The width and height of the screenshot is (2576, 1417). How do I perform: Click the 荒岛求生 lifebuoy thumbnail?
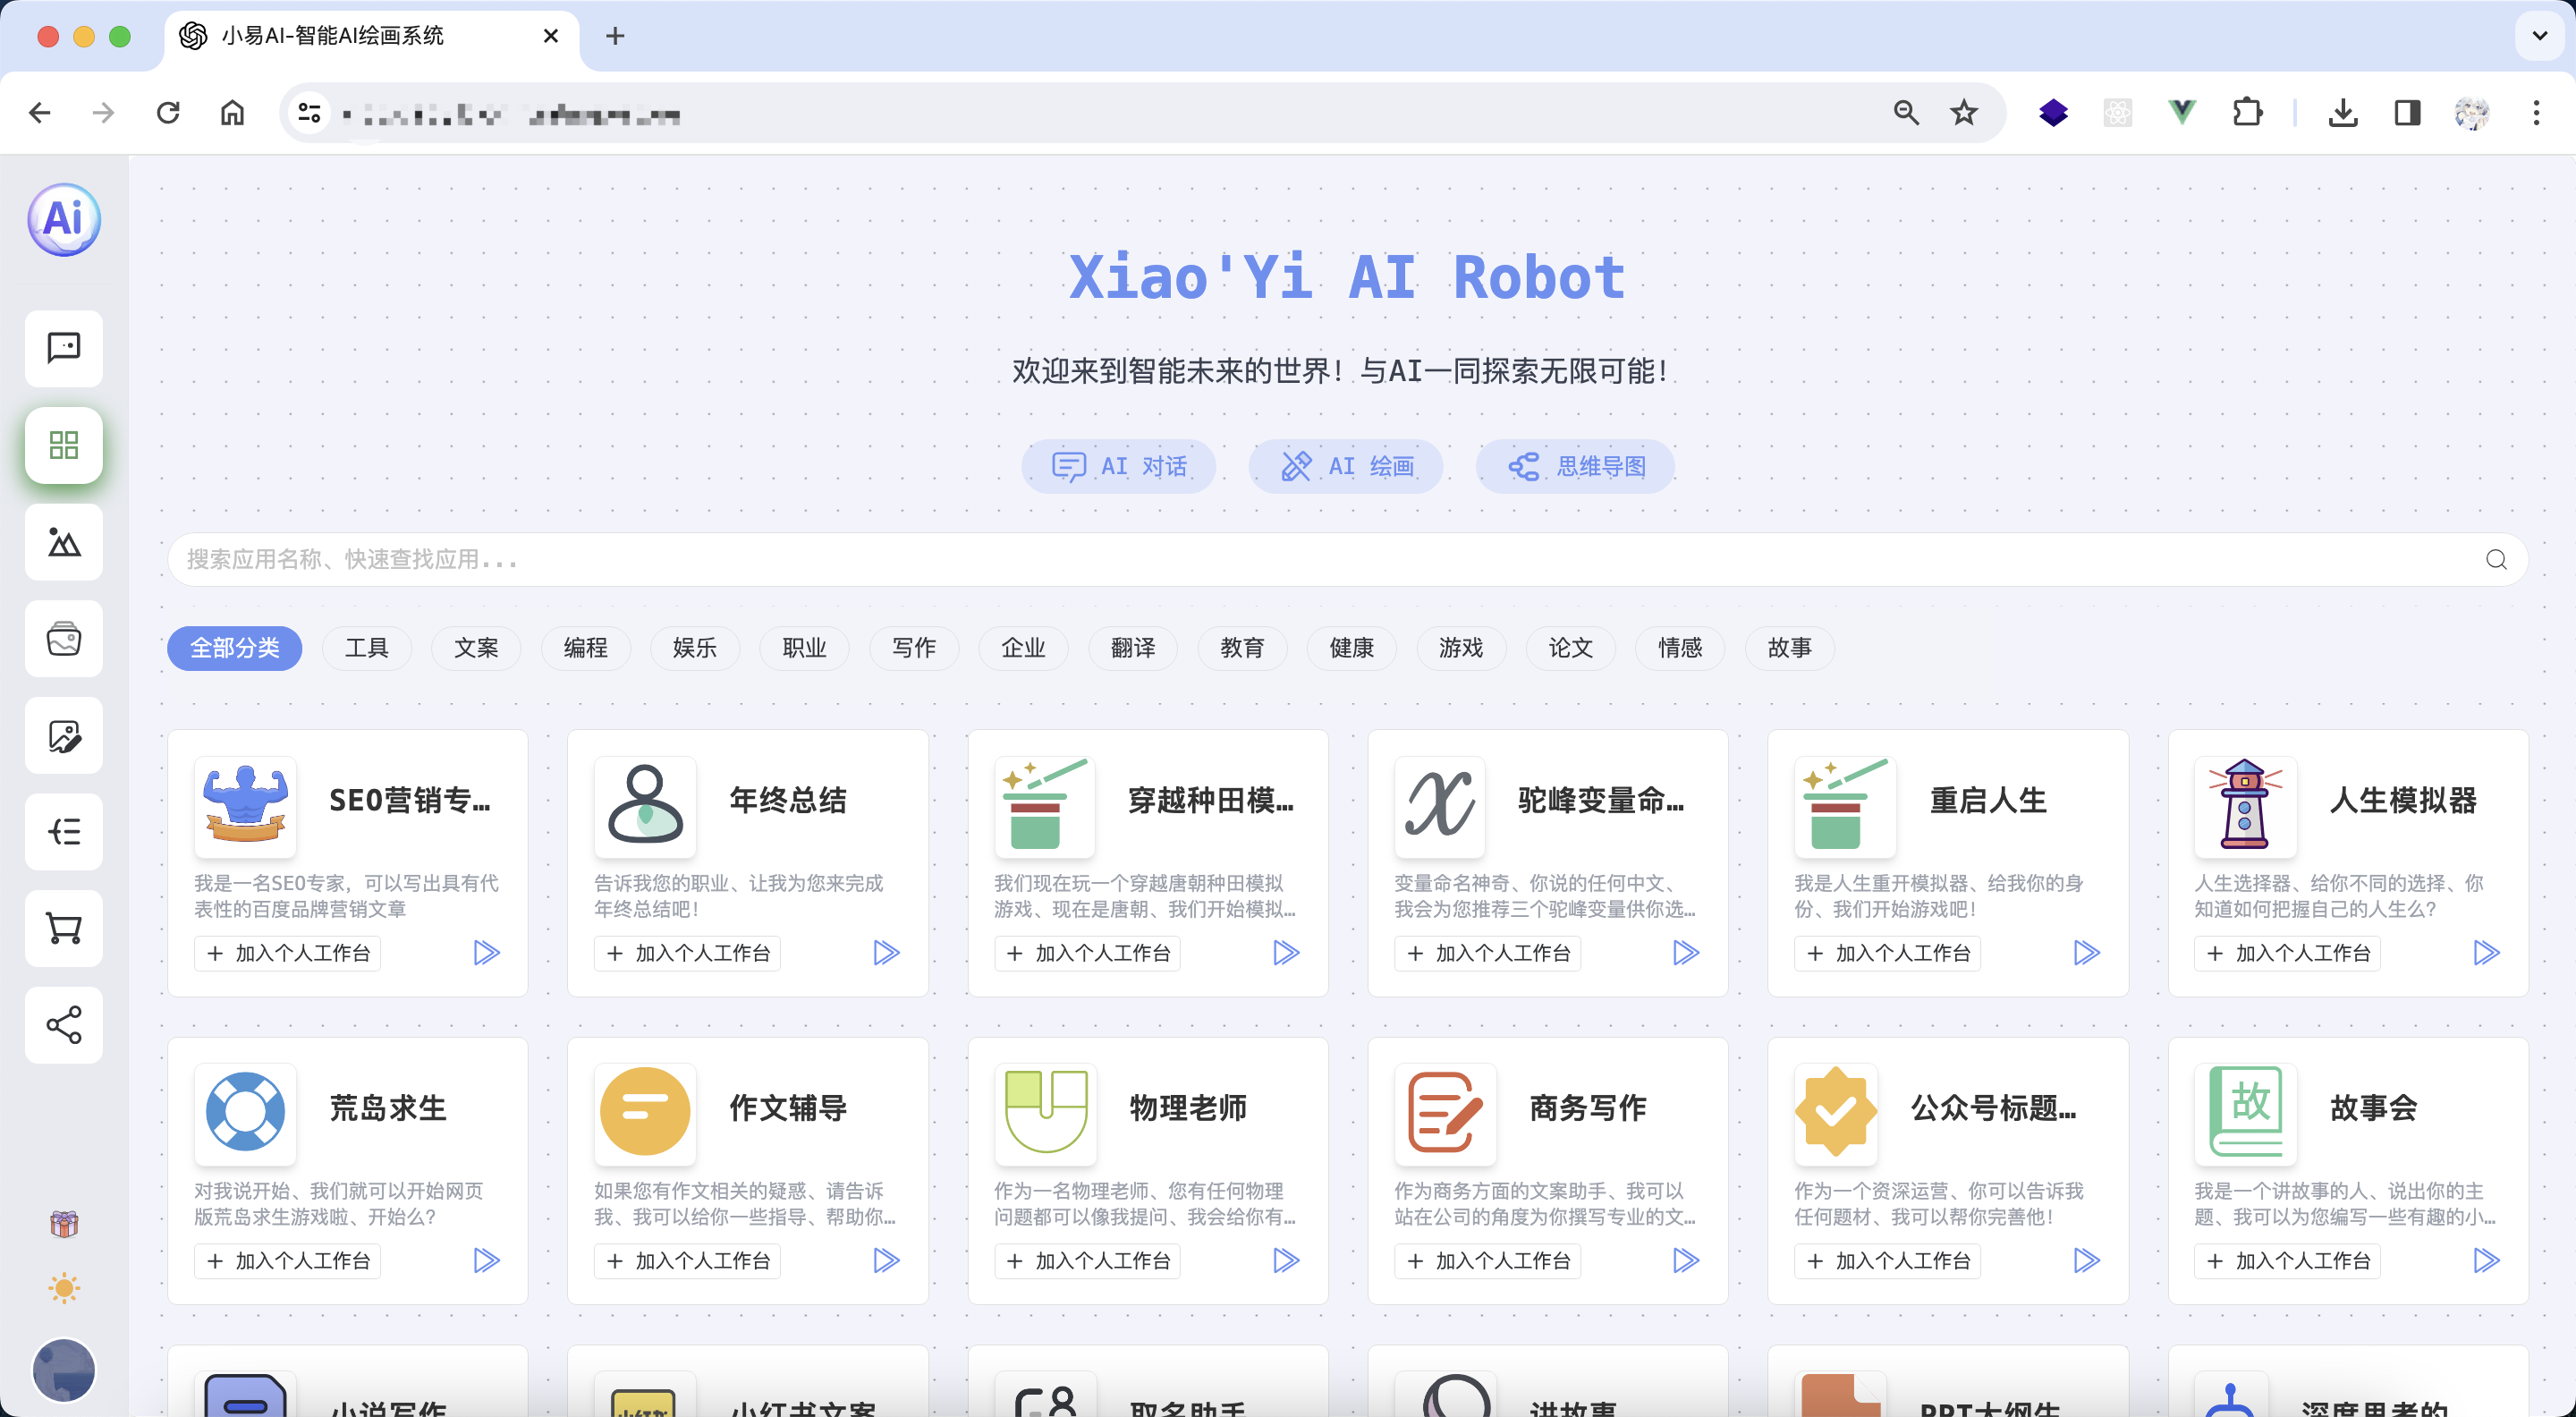coord(245,1113)
